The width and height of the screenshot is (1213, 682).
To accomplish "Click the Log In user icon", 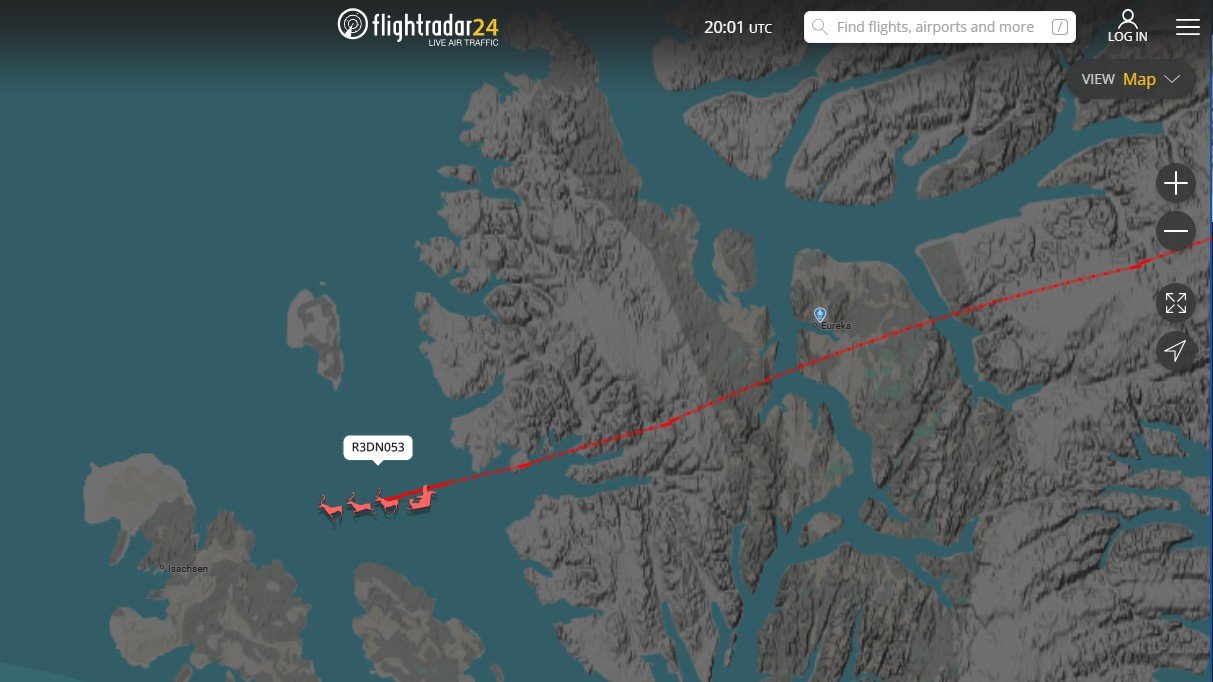I will (x=1128, y=19).
